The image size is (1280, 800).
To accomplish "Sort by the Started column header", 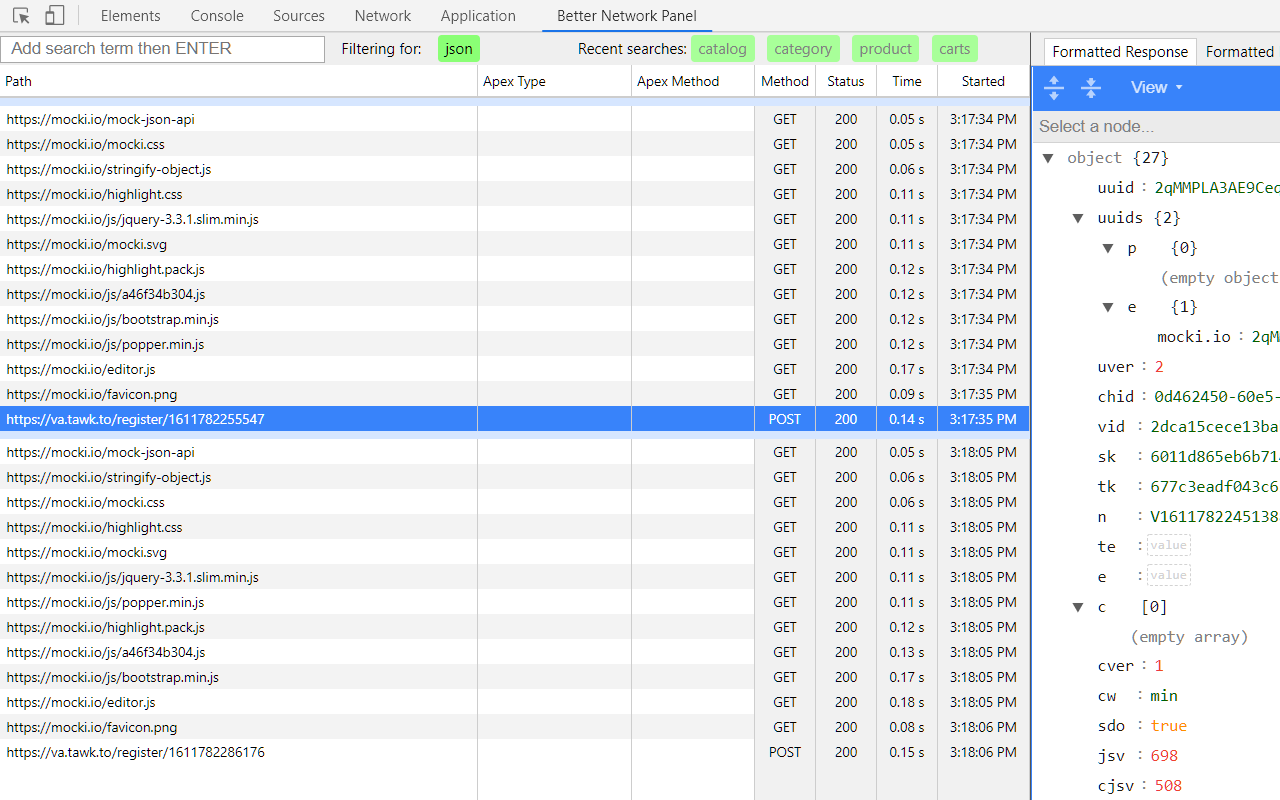I will coord(983,81).
